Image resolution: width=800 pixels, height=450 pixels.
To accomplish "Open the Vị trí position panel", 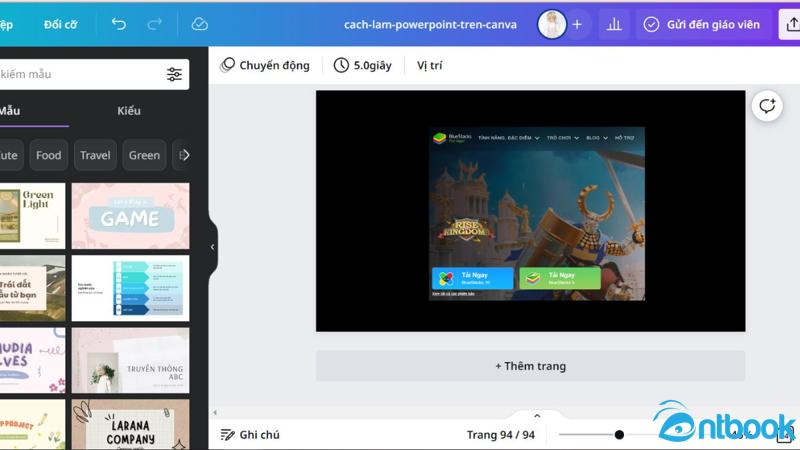I will (430, 65).
